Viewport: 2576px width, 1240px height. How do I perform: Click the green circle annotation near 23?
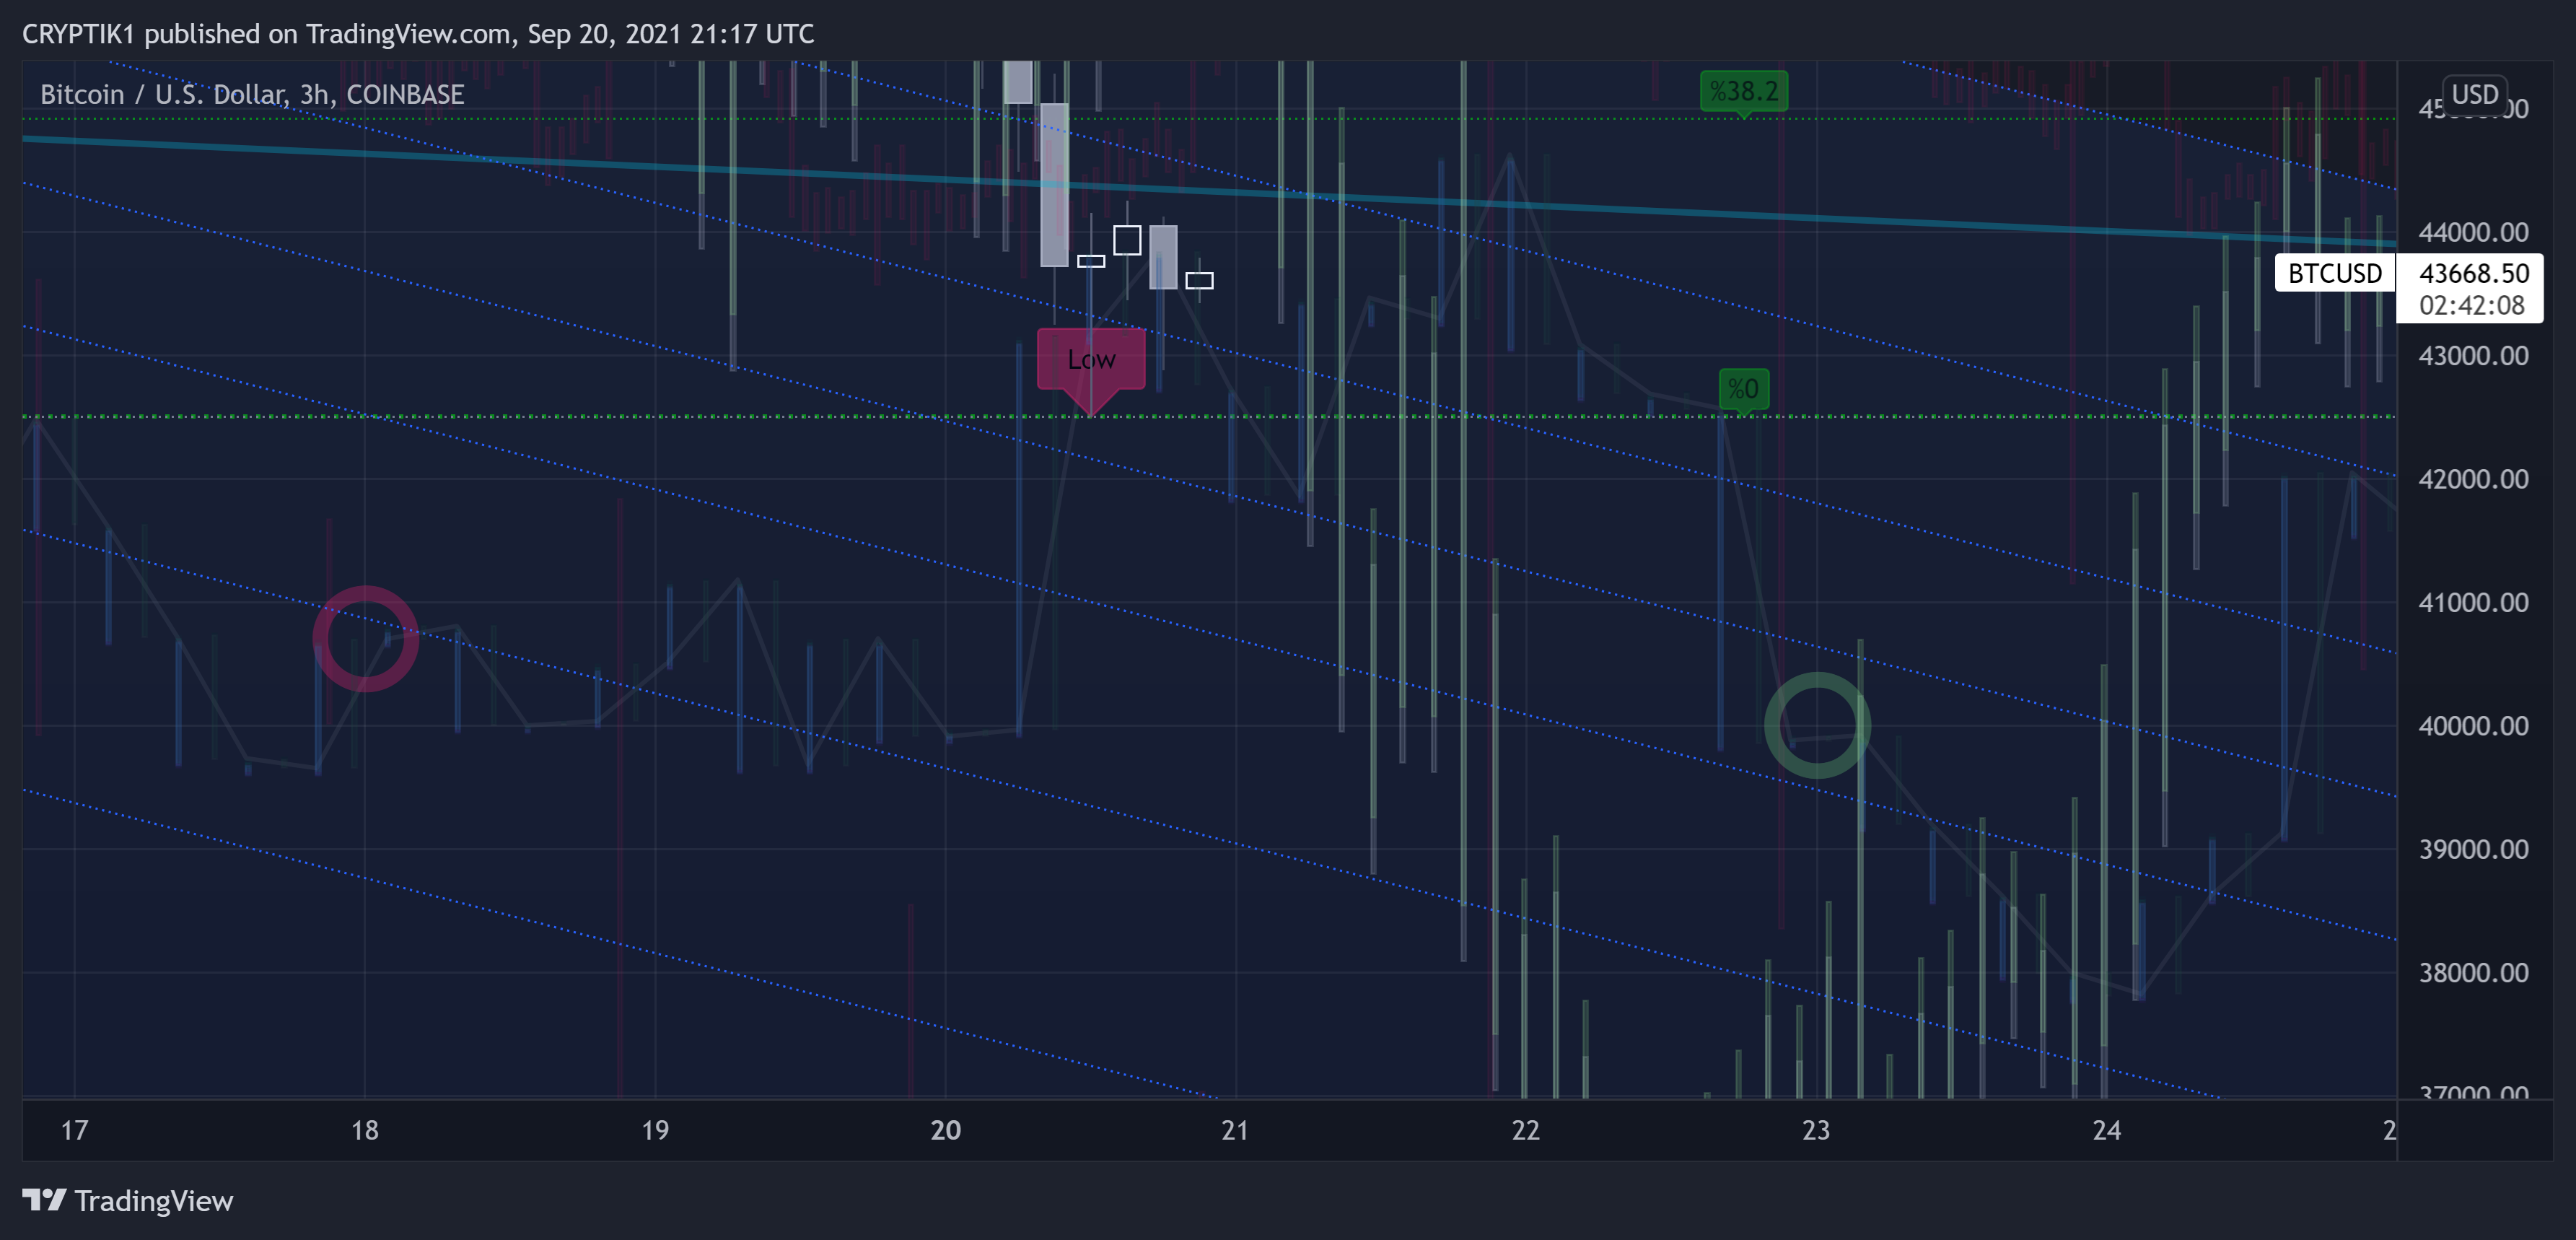pyautogui.click(x=1817, y=725)
